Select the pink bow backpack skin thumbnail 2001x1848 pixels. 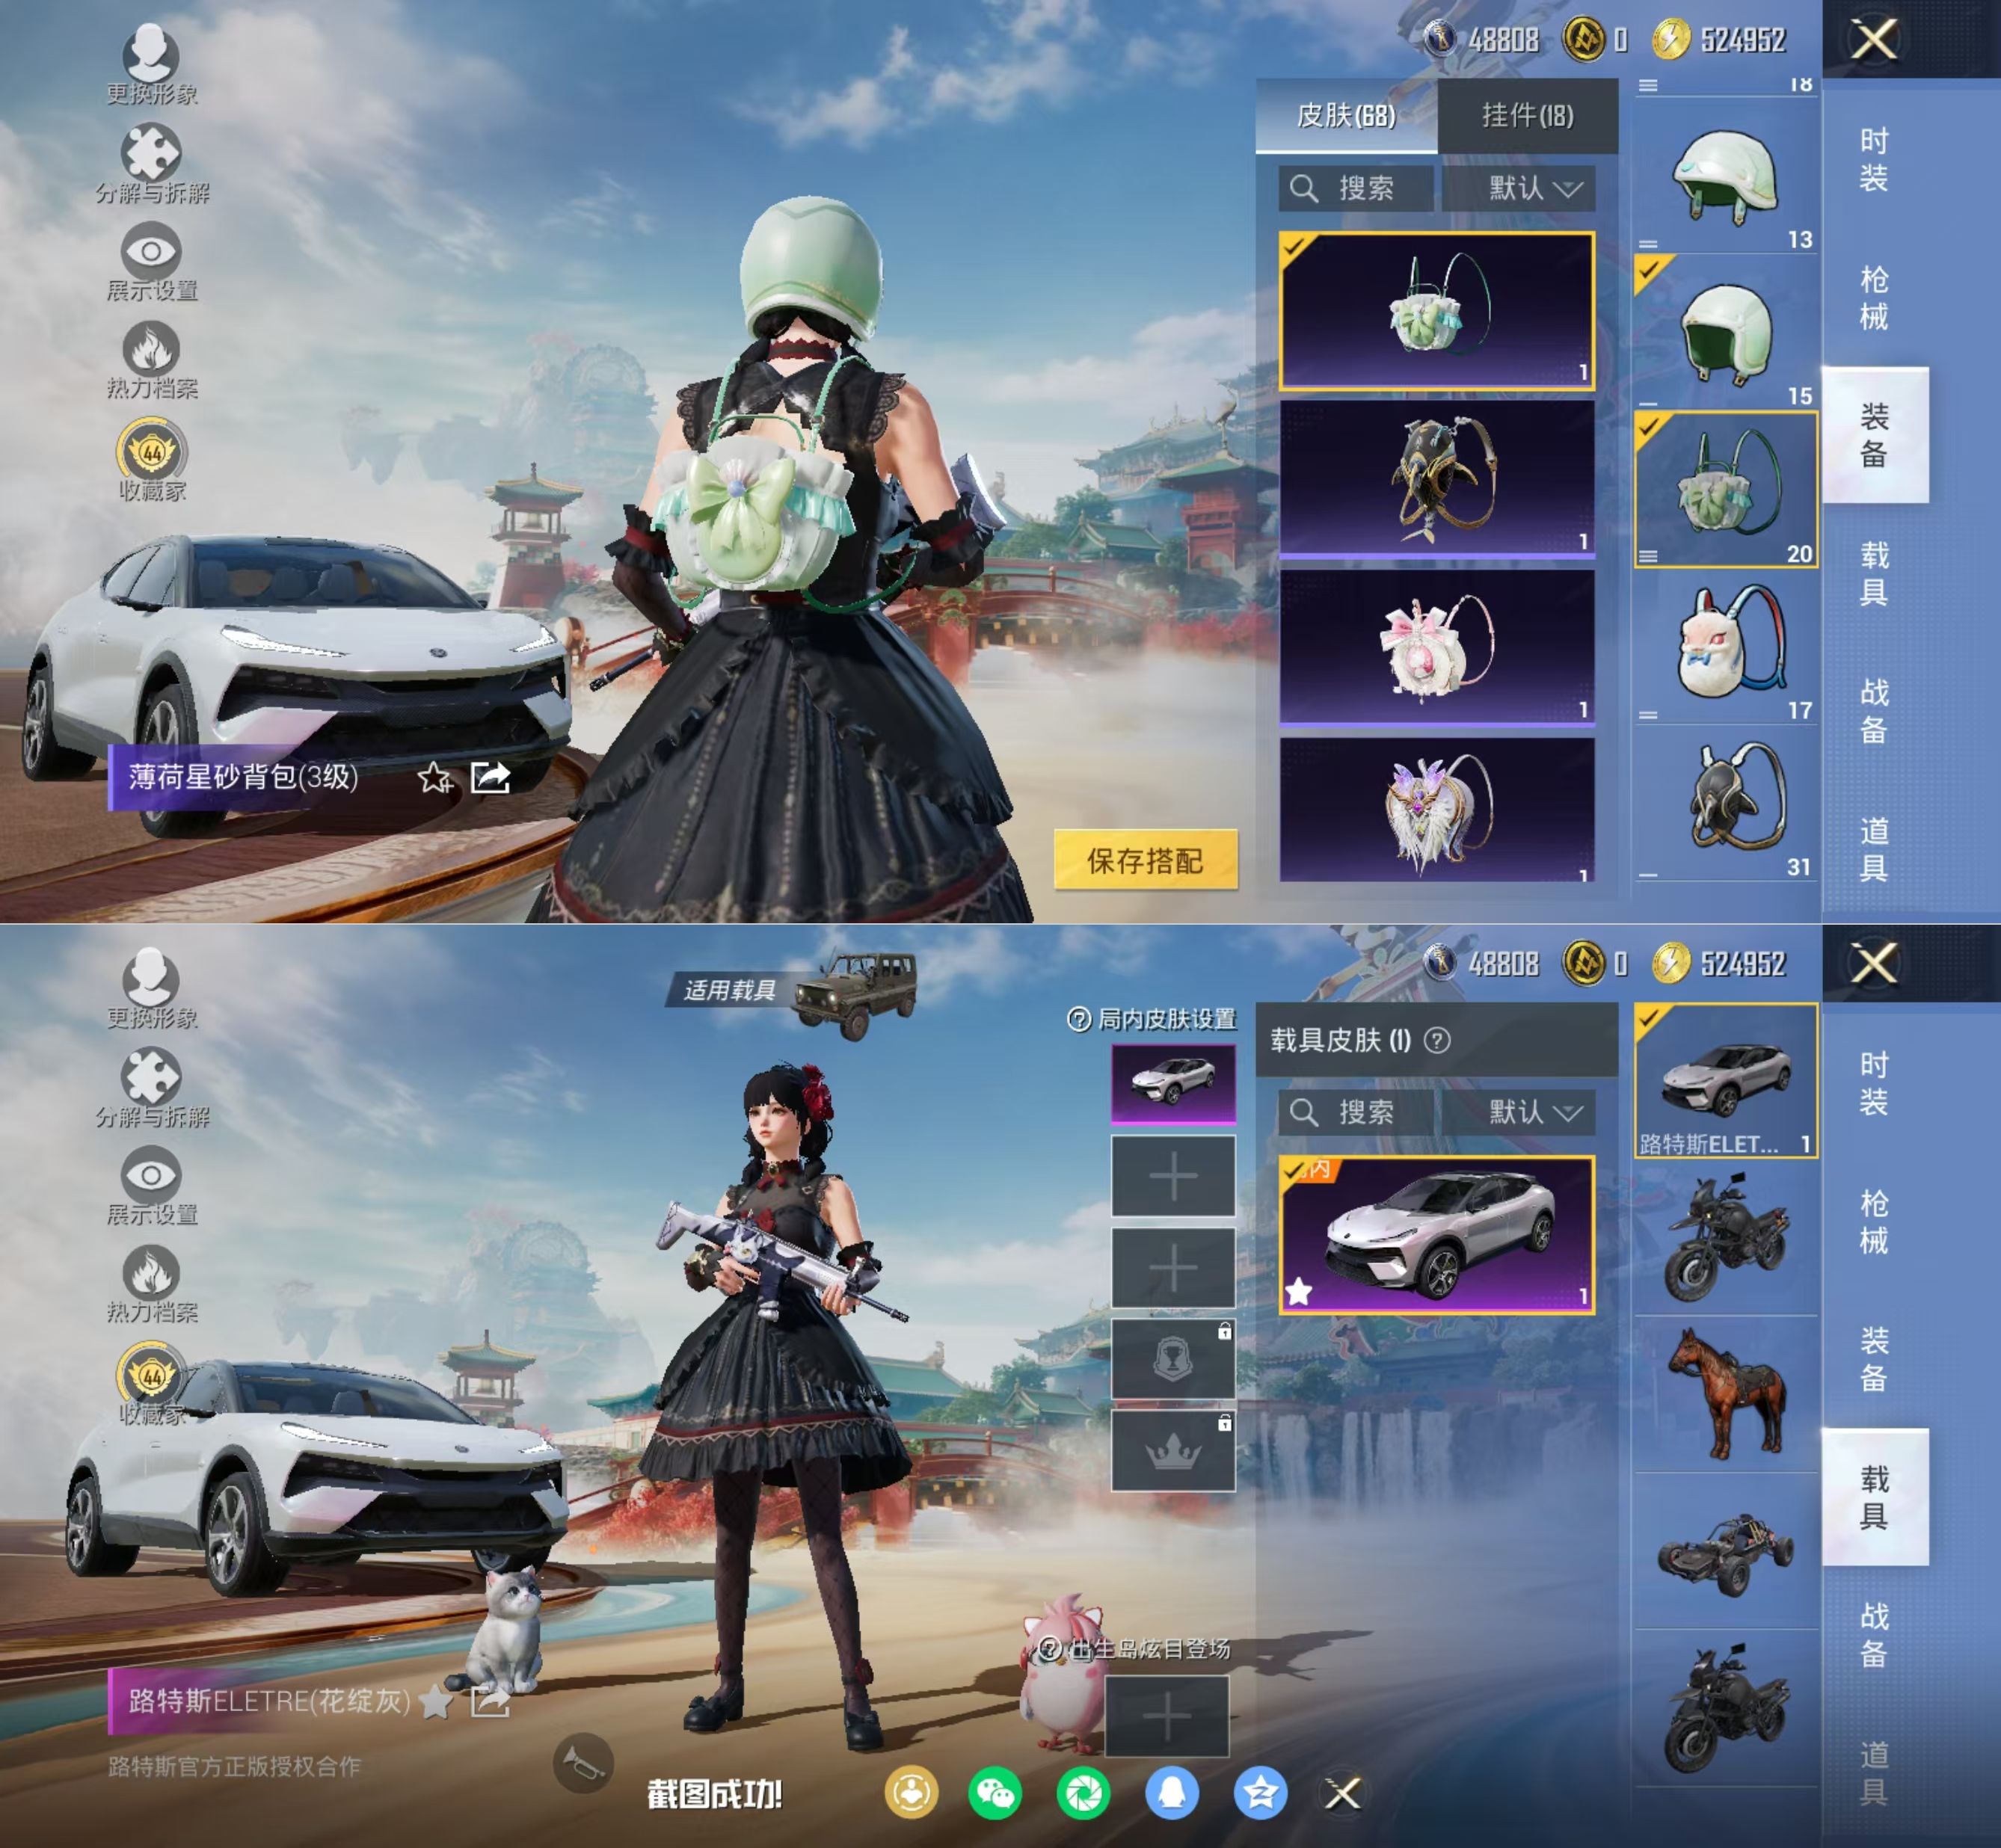pos(1436,646)
